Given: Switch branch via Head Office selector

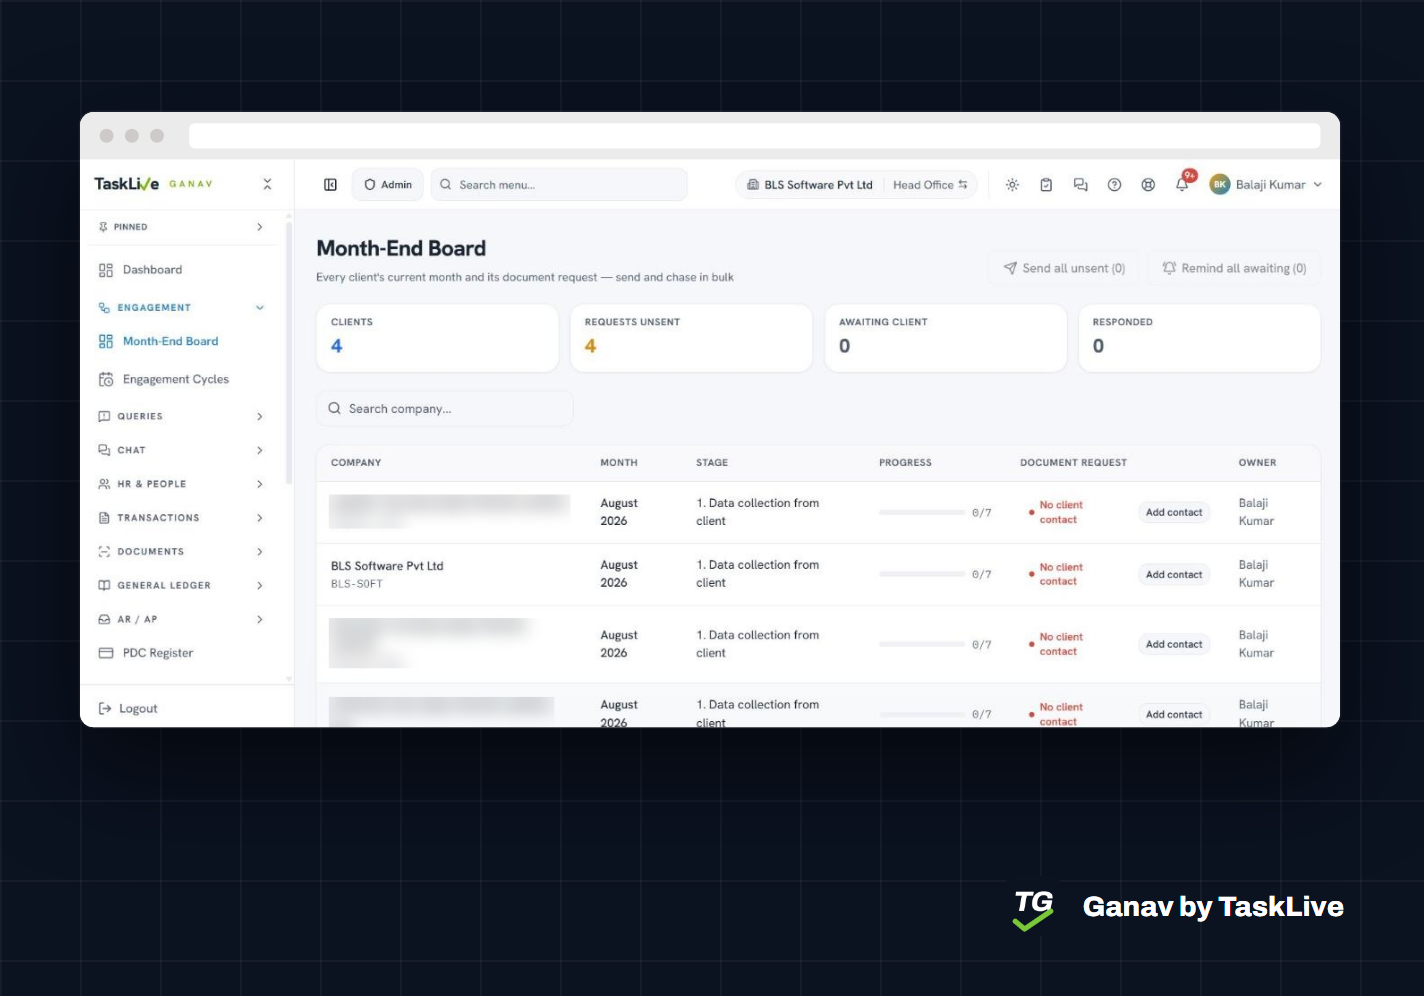Looking at the screenshot, I should 930,185.
